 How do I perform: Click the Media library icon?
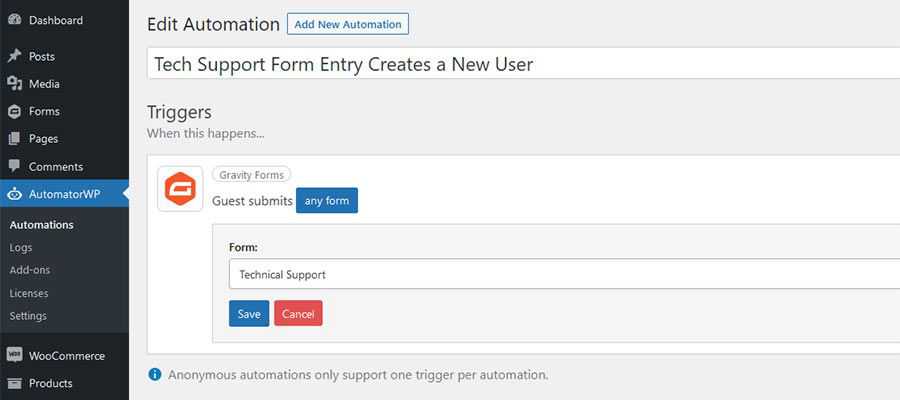tap(14, 84)
